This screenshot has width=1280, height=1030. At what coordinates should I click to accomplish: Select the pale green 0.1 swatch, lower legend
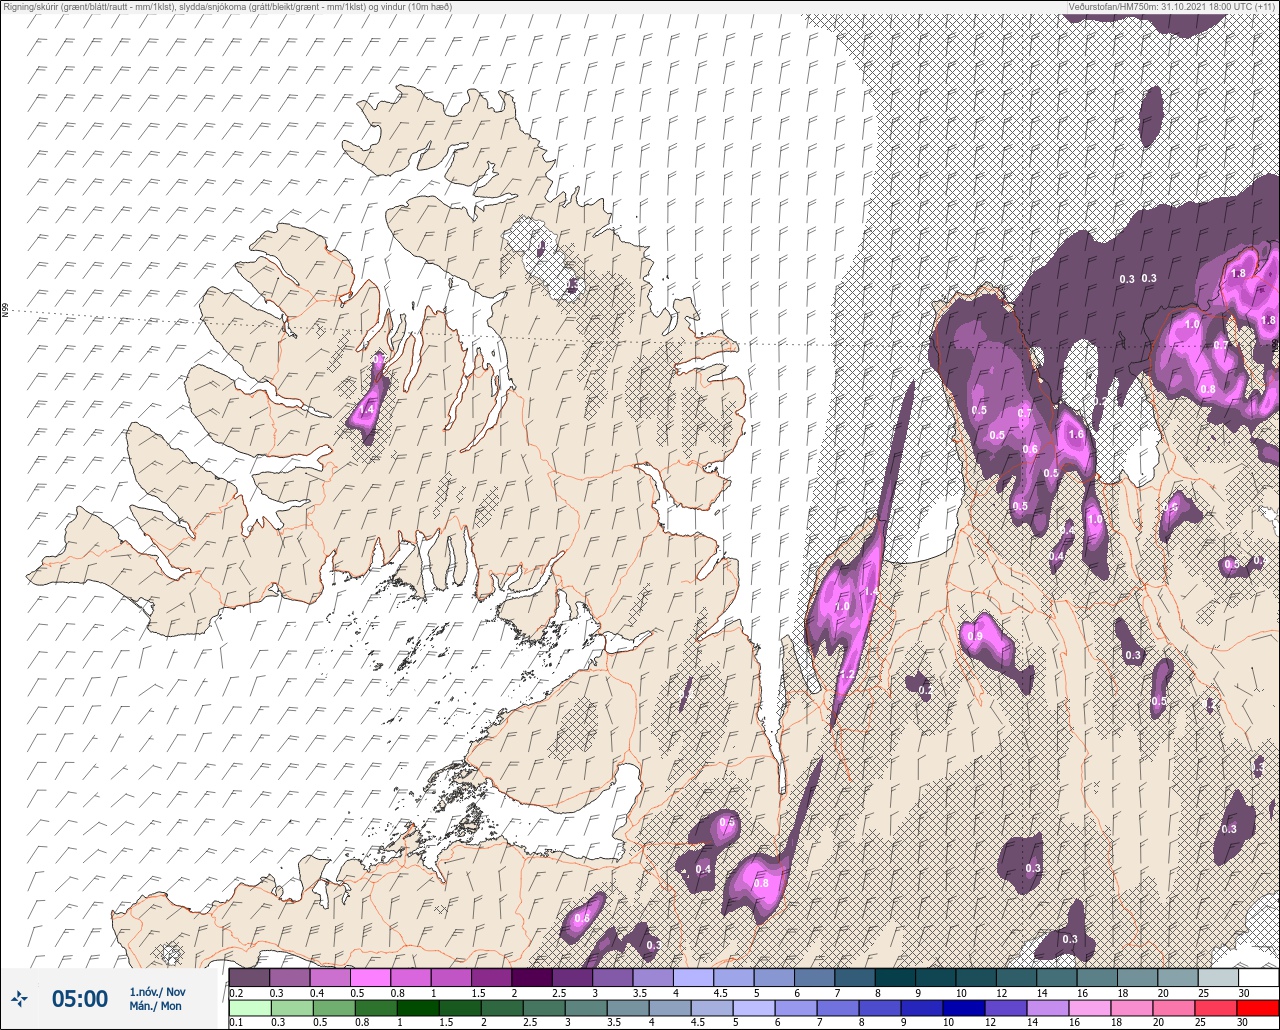pos(249,1008)
